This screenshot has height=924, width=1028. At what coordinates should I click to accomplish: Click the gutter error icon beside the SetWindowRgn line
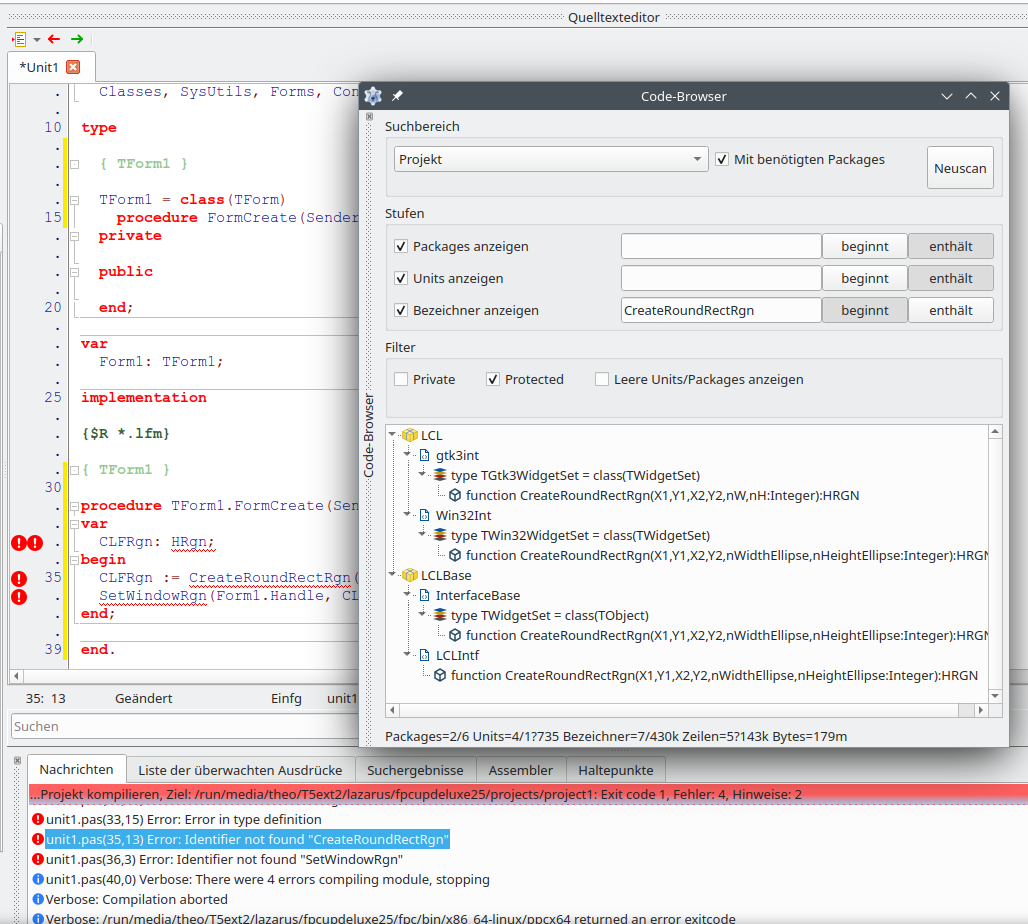tap(19, 597)
